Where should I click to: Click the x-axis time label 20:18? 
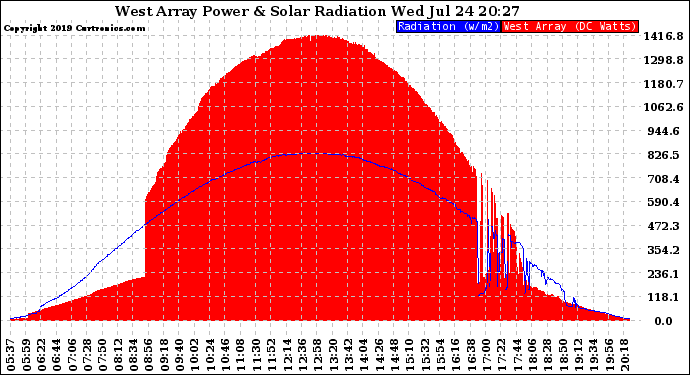click(x=625, y=355)
